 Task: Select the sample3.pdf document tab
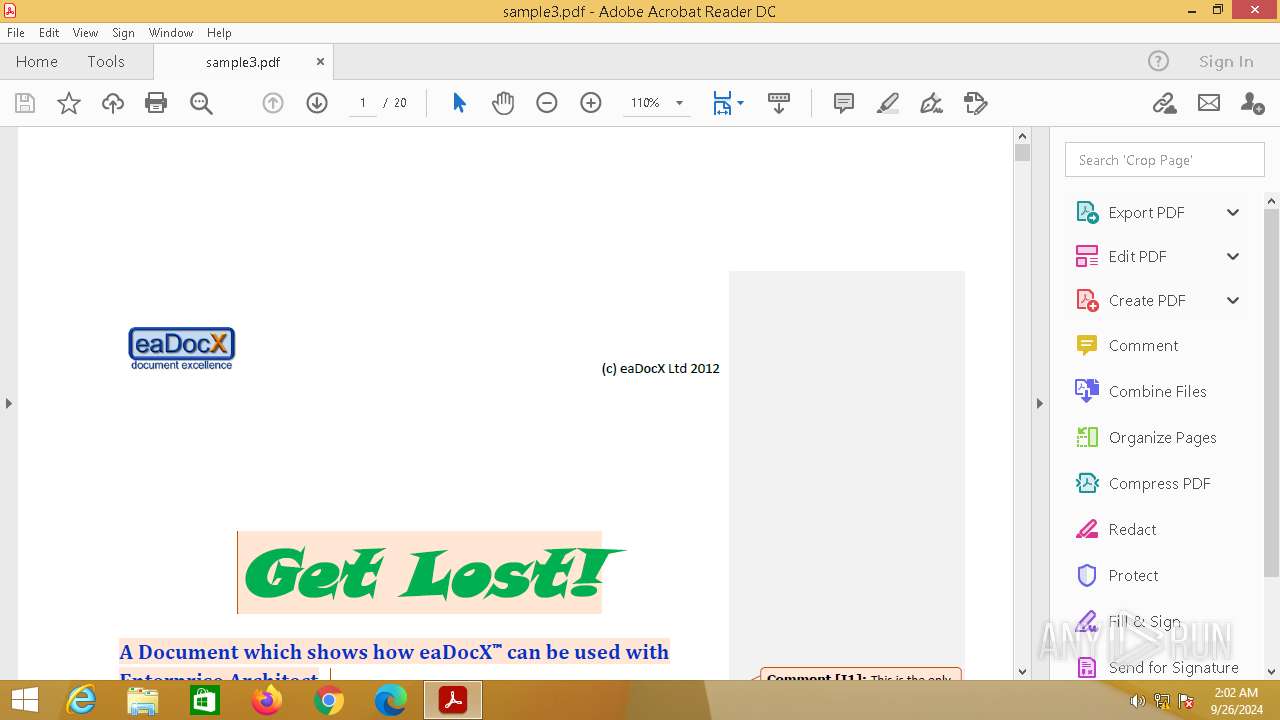(243, 62)
